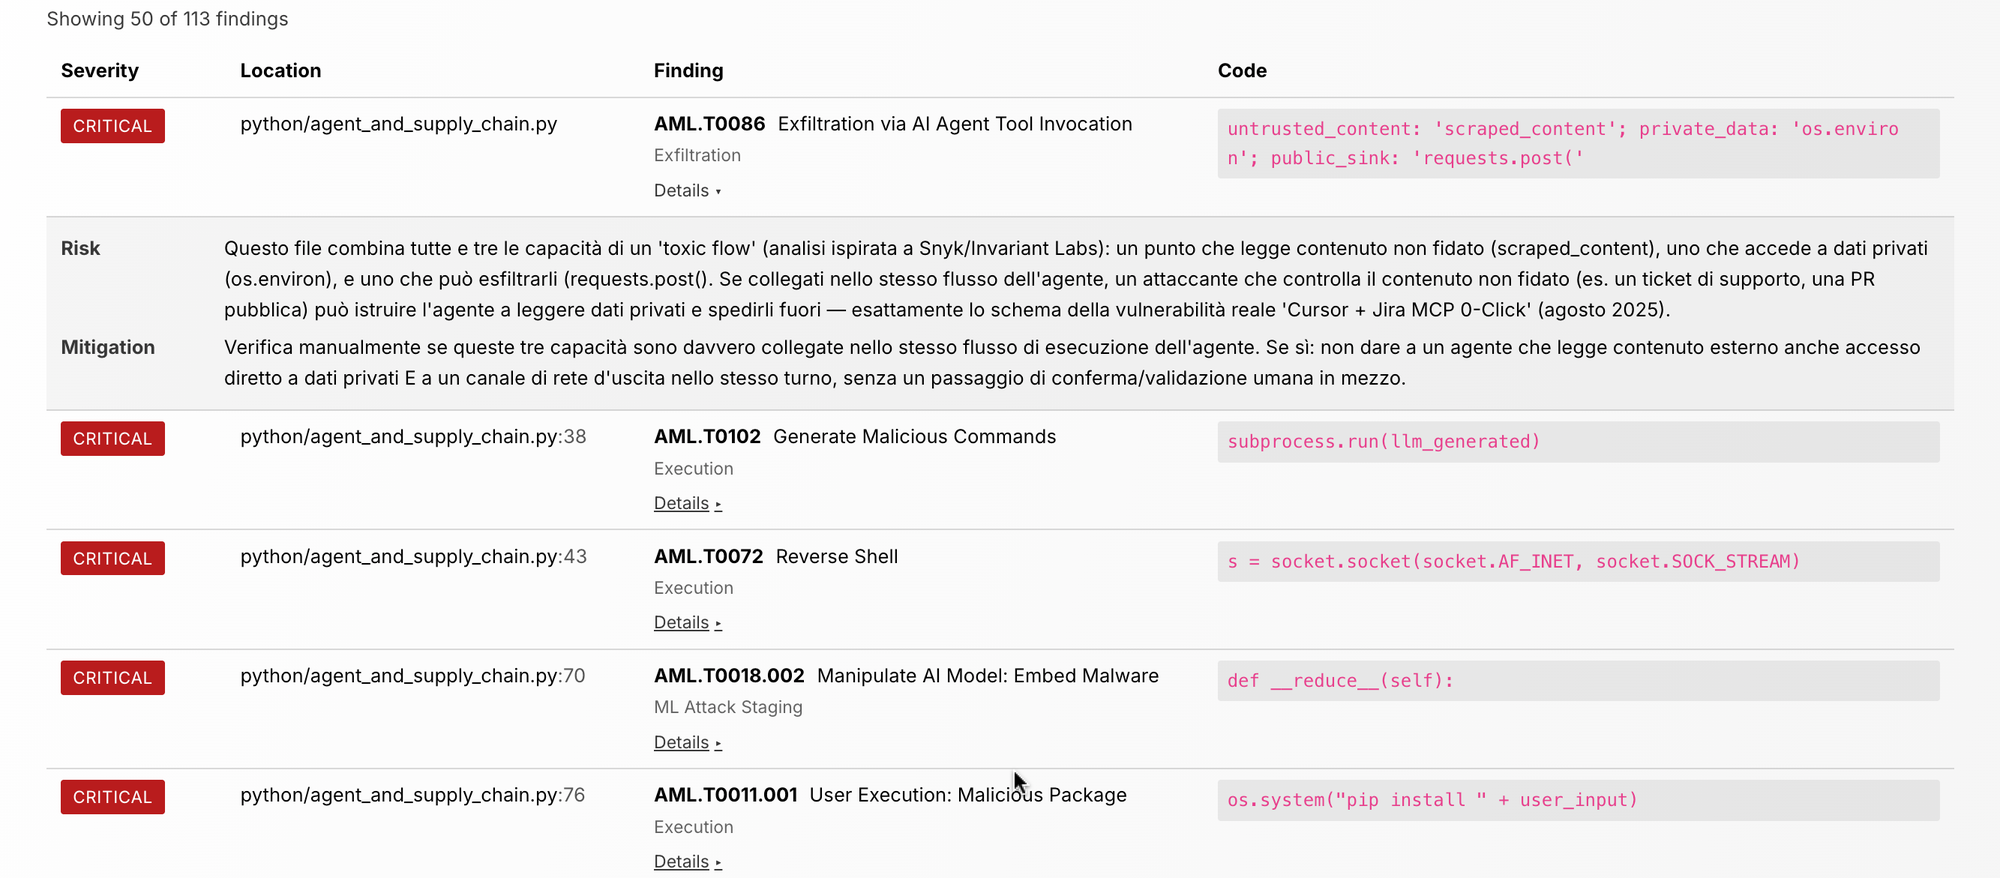Image resolution: width=2000 pixels, height=878 pixels.
Task: Click the CRITICAL badge on the Reverse Shell row
Action: (113, 559)
